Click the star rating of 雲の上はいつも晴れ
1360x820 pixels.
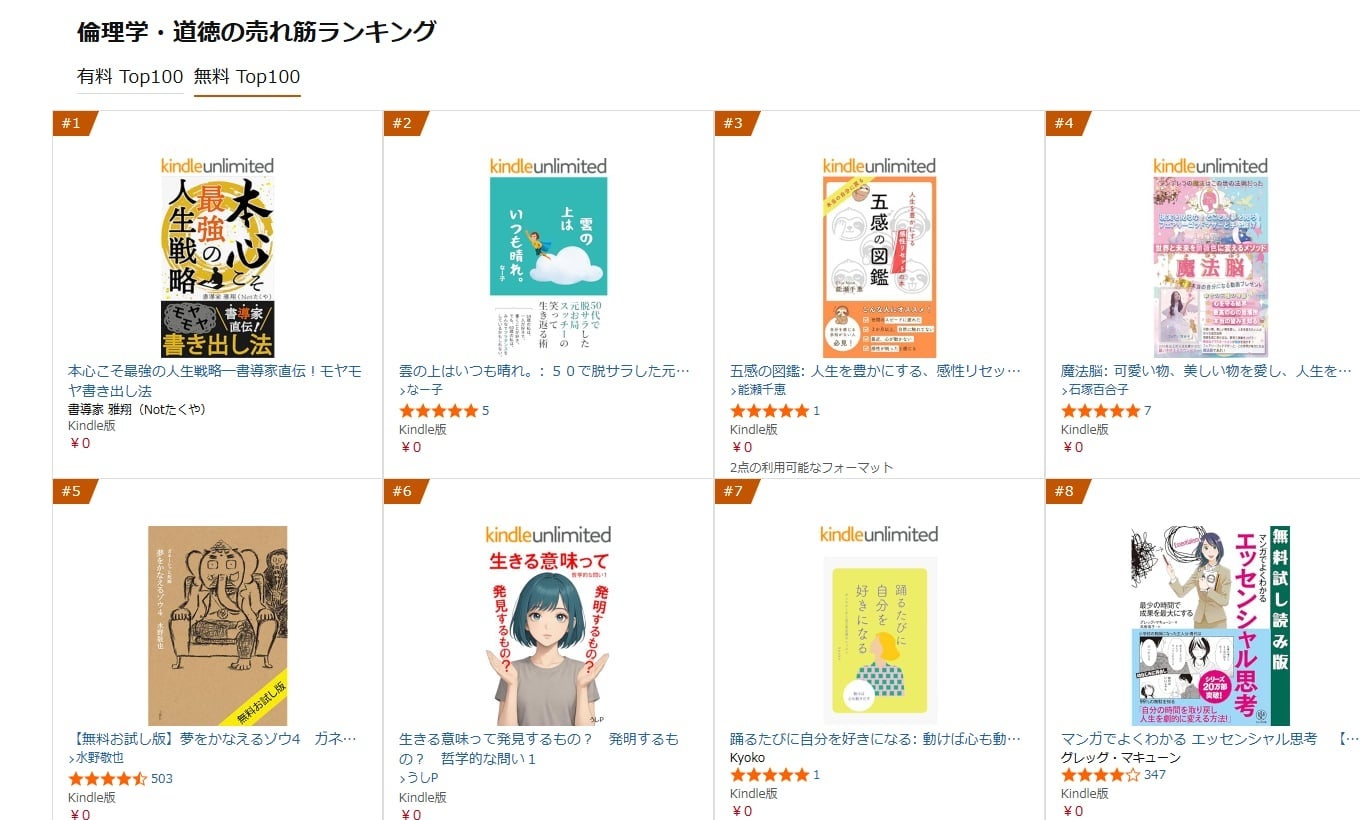(438, 411)
